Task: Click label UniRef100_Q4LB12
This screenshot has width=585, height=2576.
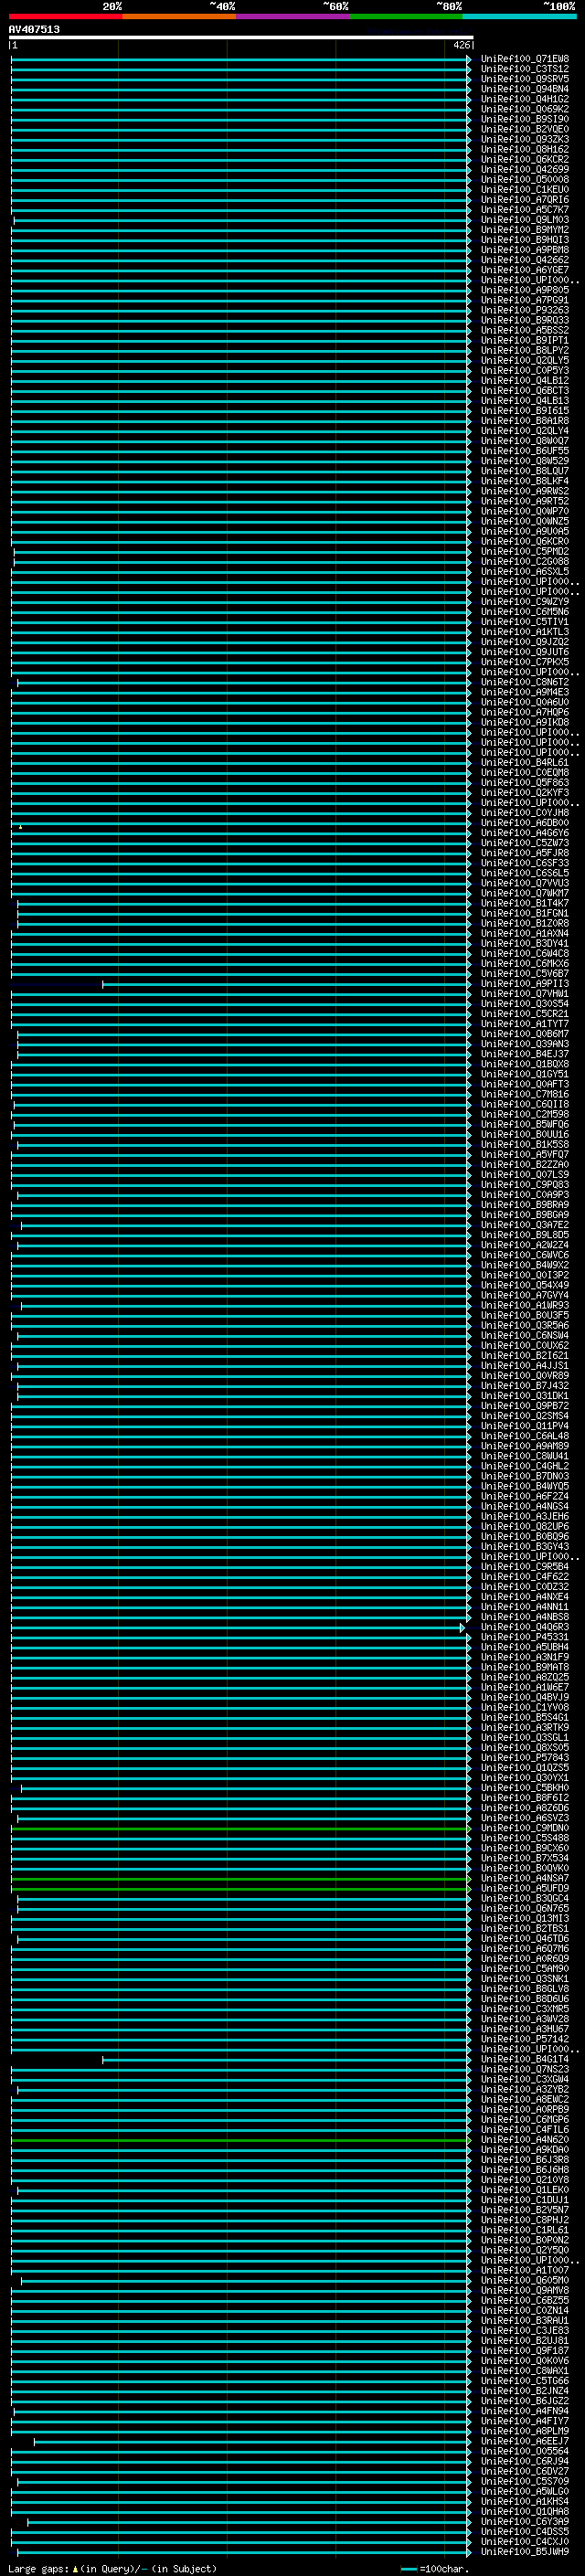Action: [524, 380]
